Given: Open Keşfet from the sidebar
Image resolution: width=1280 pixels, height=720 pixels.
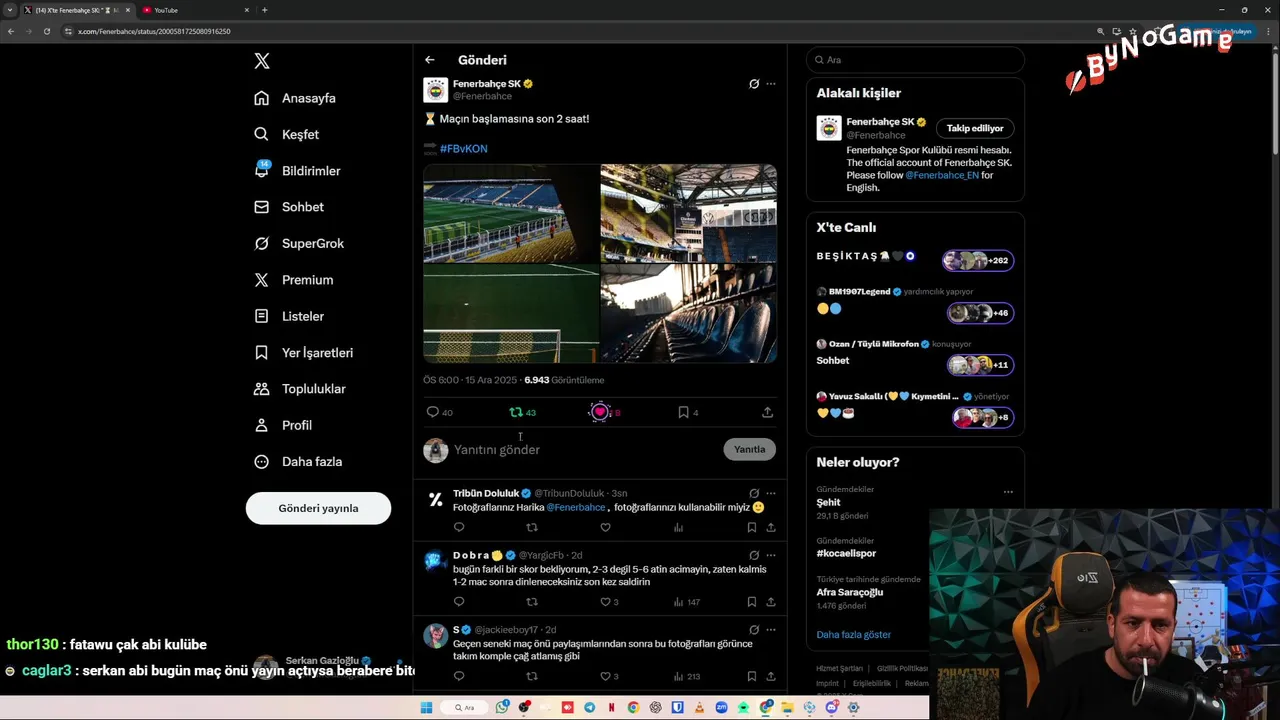Looking at the screenshot, I should 286,134.
